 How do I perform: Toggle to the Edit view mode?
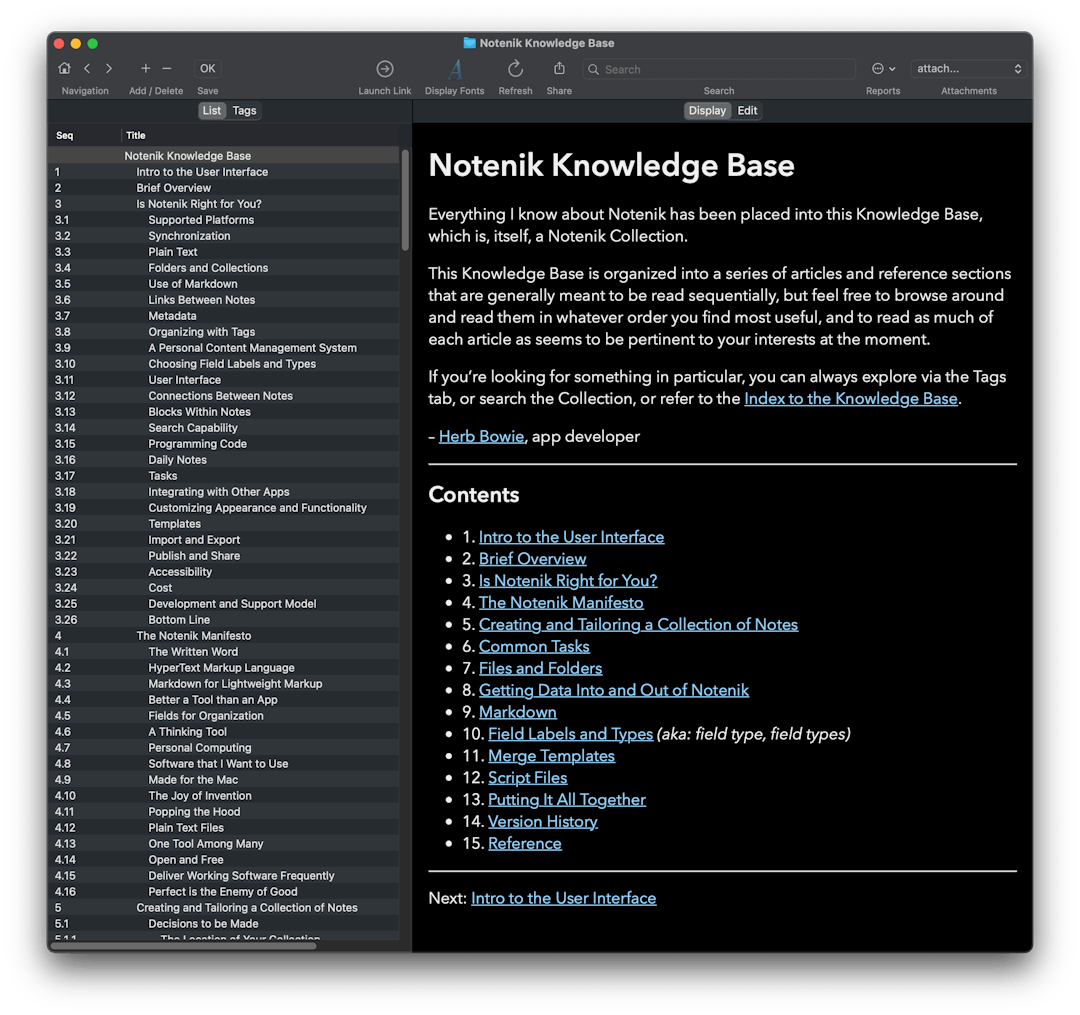(x=747, y=110)
